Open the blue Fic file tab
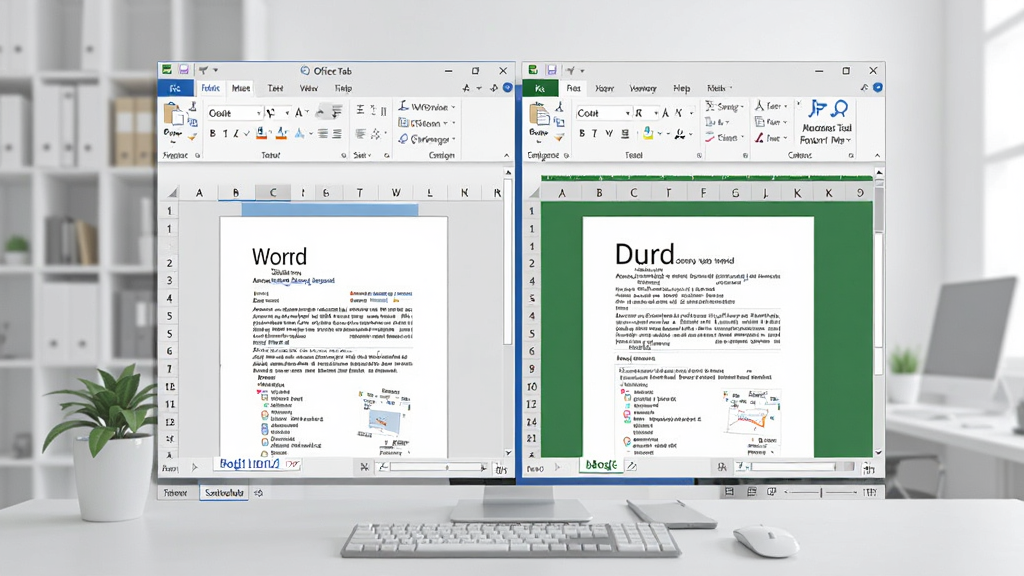Image resolution: width=1024 pixels, height=576 pixels. (175, 88)
